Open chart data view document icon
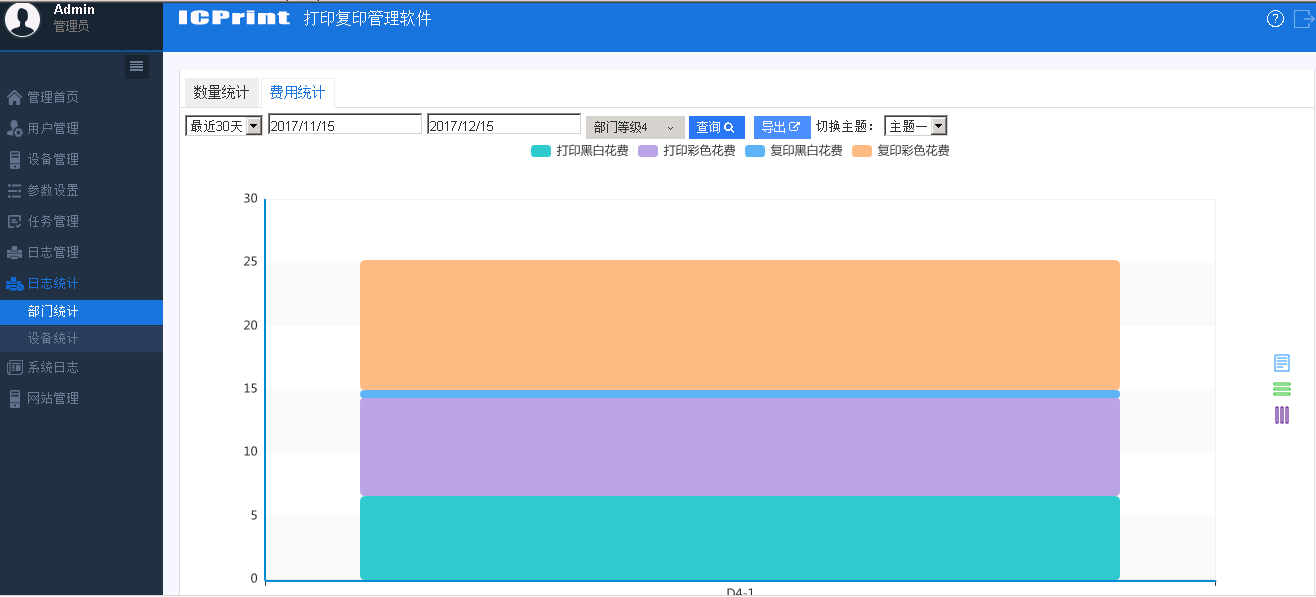Viewport: 1316px width, 597px height. pos(1282,363)
